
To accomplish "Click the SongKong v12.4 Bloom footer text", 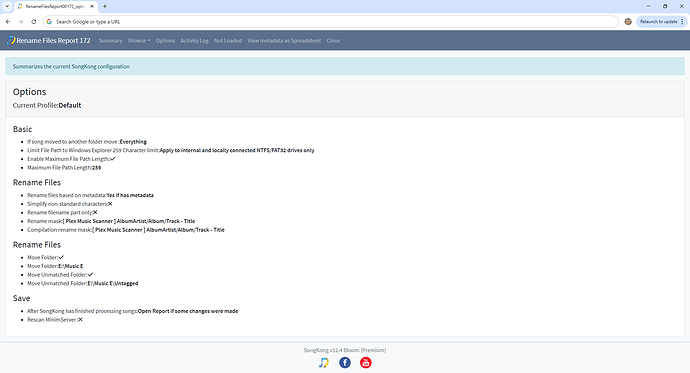I will (345, 350).
